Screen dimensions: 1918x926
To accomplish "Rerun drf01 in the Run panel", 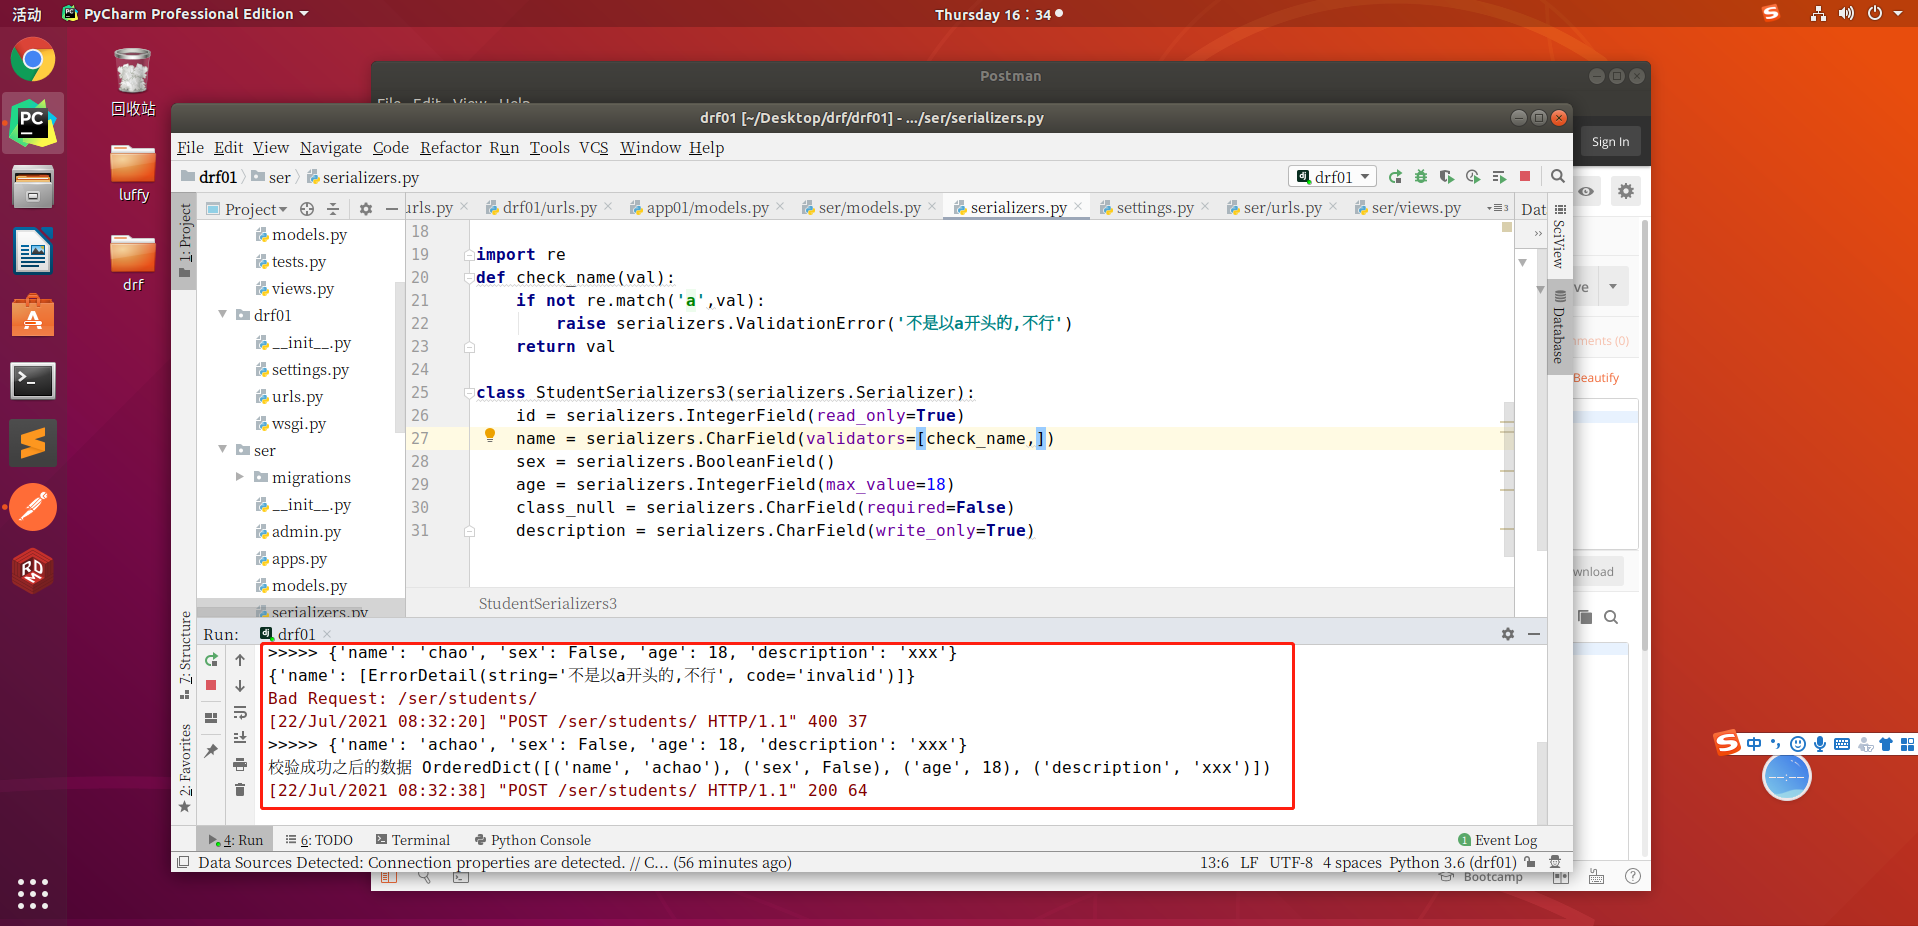I will 211,660.
